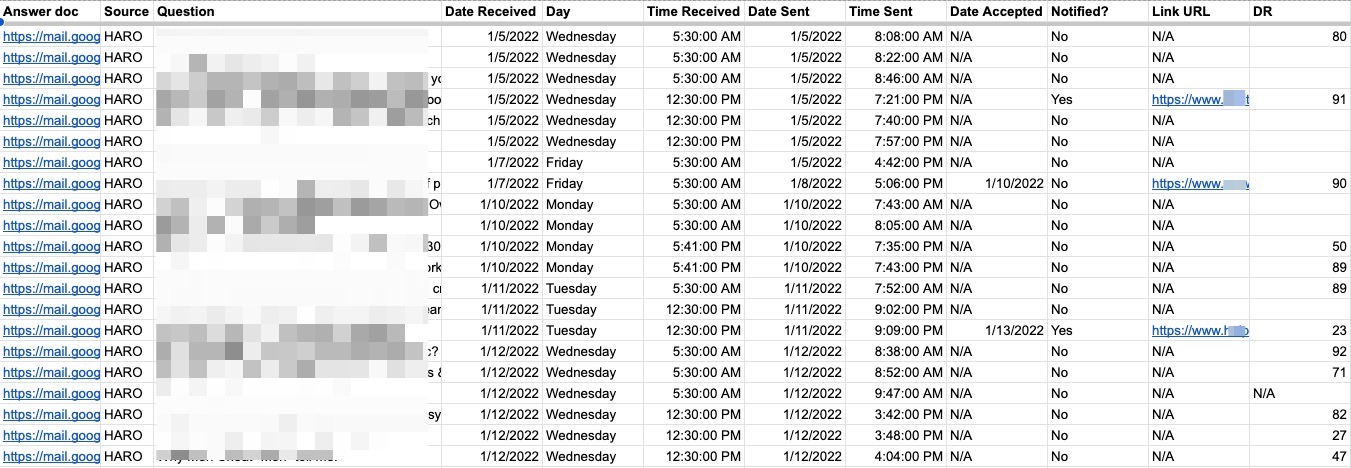
Task: Open the Link URL in the DR 90 row
Action: (1198, 184)
